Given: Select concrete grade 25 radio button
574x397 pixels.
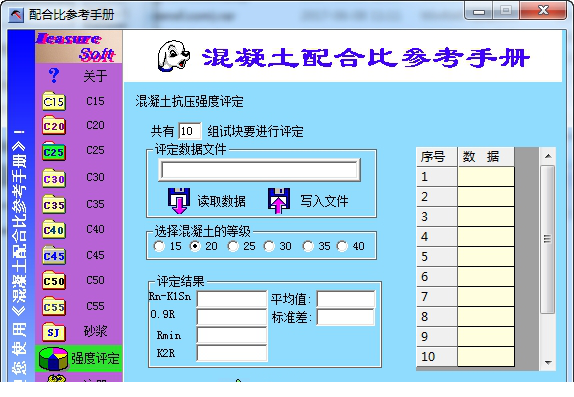Looking at the screenshot, I should pos(233,246).
